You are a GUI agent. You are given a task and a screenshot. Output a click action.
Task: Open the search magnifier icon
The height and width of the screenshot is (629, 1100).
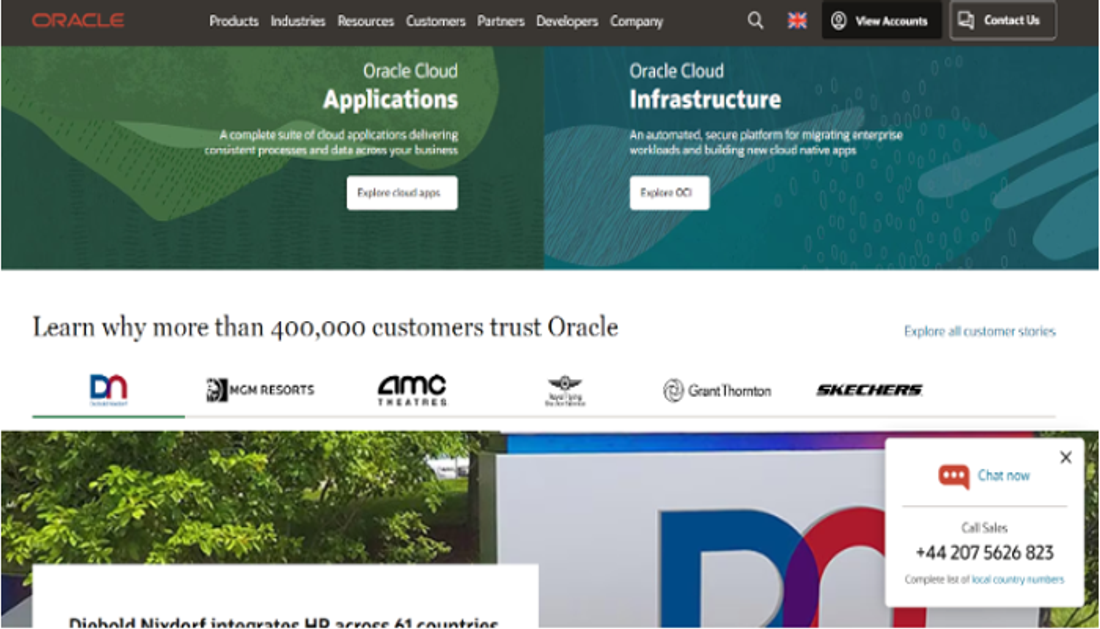[x=755, y=20]
